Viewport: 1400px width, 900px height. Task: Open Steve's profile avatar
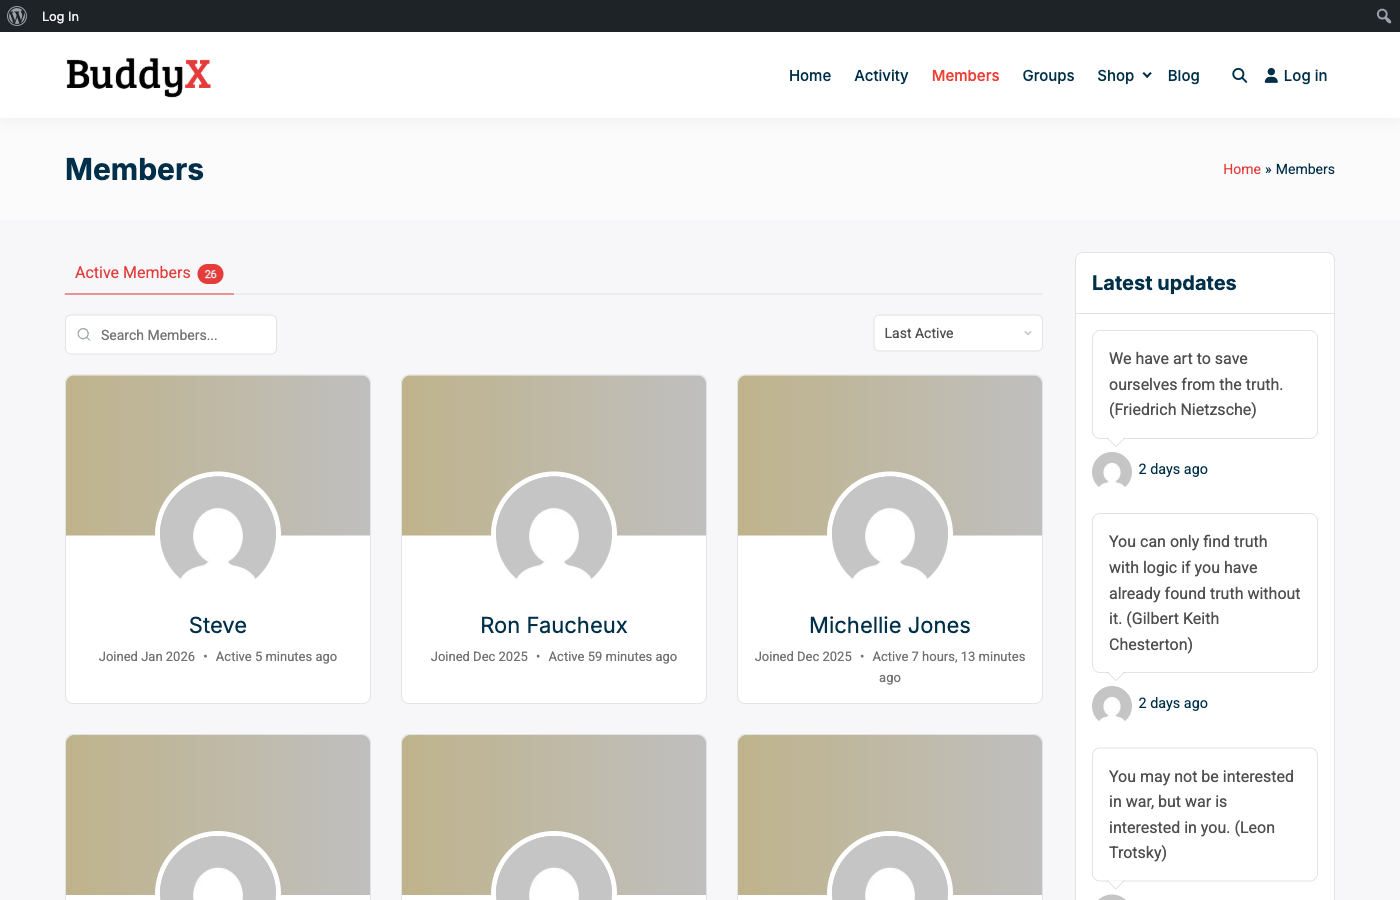click(217, 533)
